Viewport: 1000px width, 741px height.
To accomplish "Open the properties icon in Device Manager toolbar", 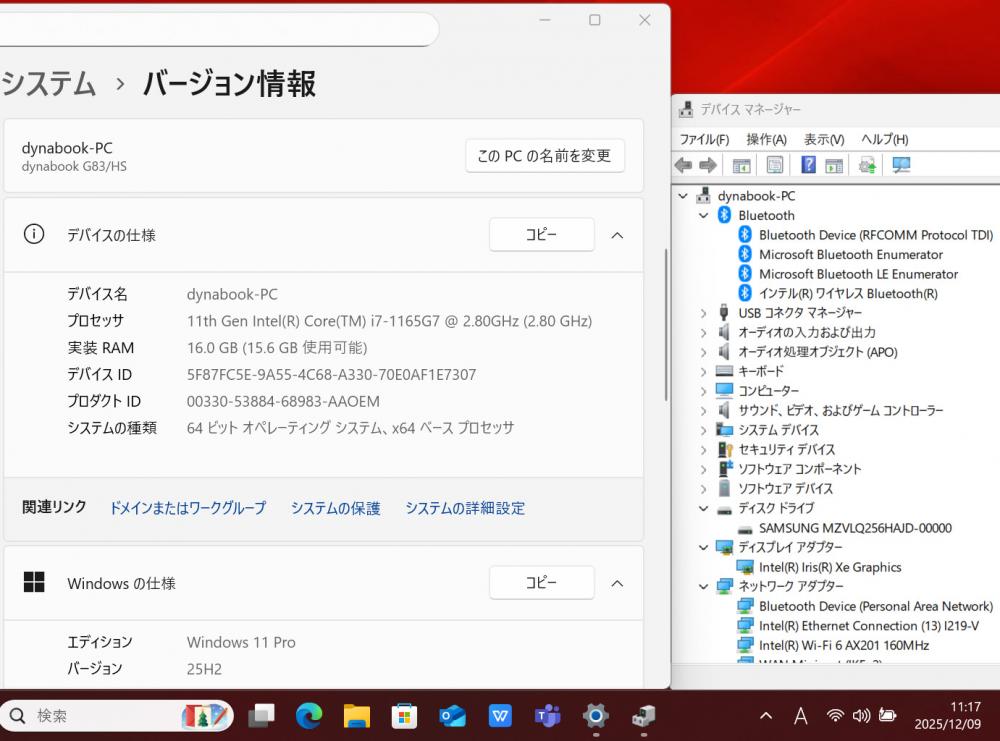I will coord(775,165).
